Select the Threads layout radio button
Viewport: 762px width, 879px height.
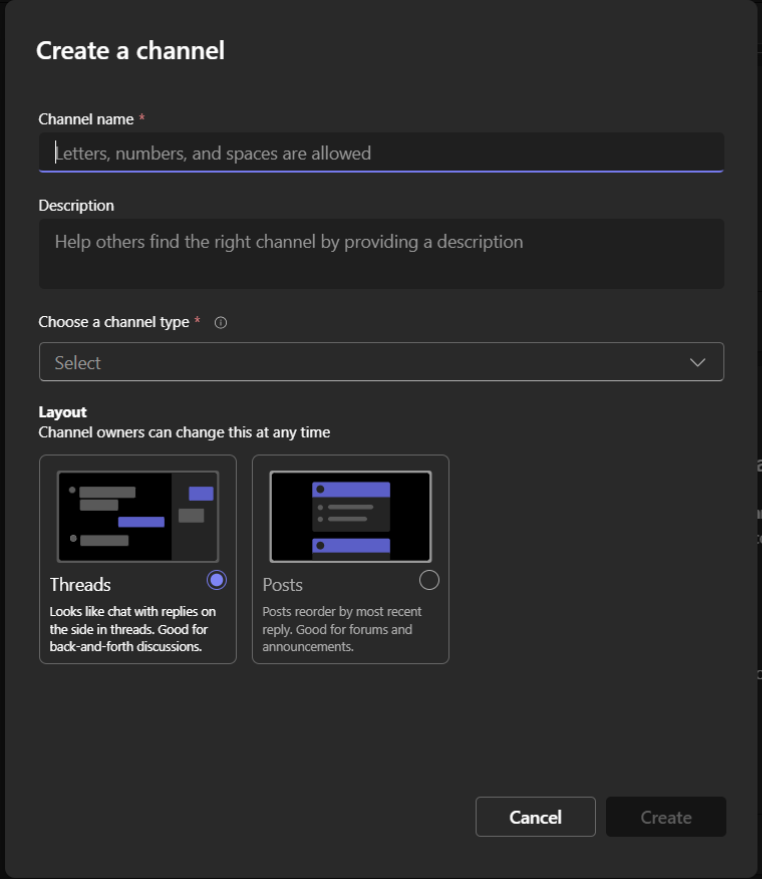pyautogui.click(x=216, y=580)
